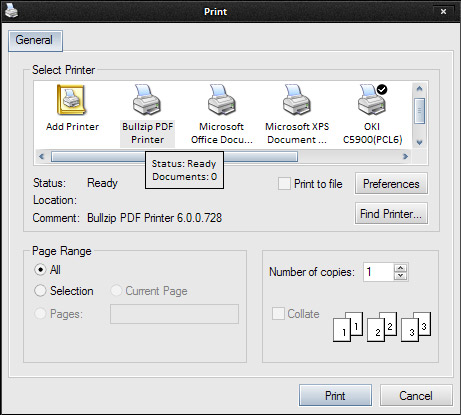Select the Add Printer icon
Viewport: 461px width, 415px height.
point(71,100)
